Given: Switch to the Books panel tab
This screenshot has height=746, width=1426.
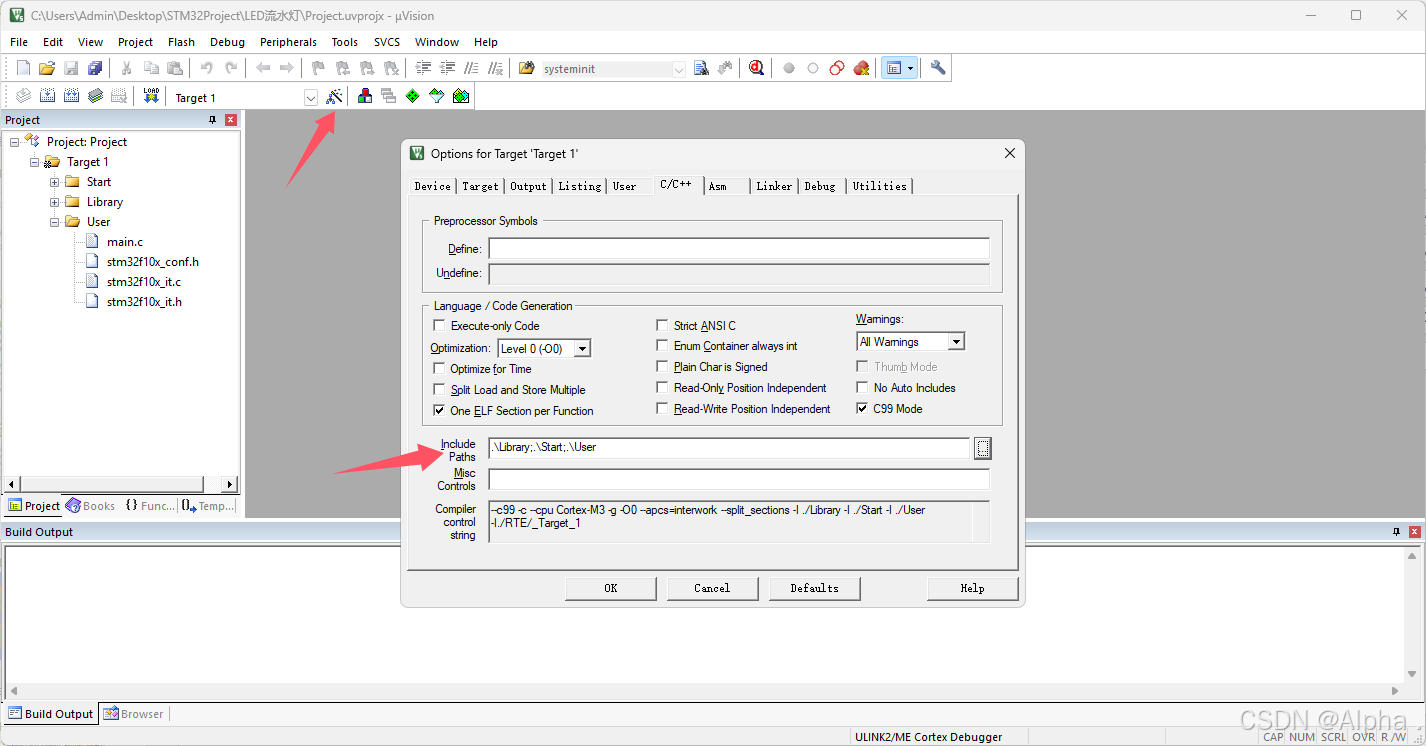Looking at the screenshot, I should (91, 506).
